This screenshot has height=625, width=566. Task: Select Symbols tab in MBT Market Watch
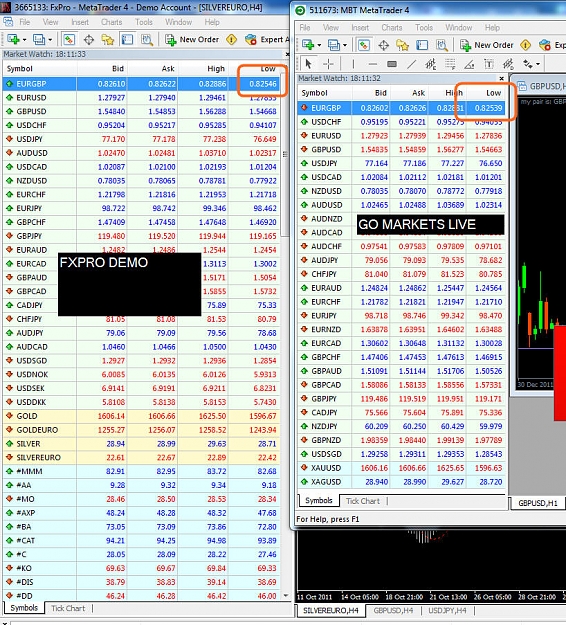(318, 501)
